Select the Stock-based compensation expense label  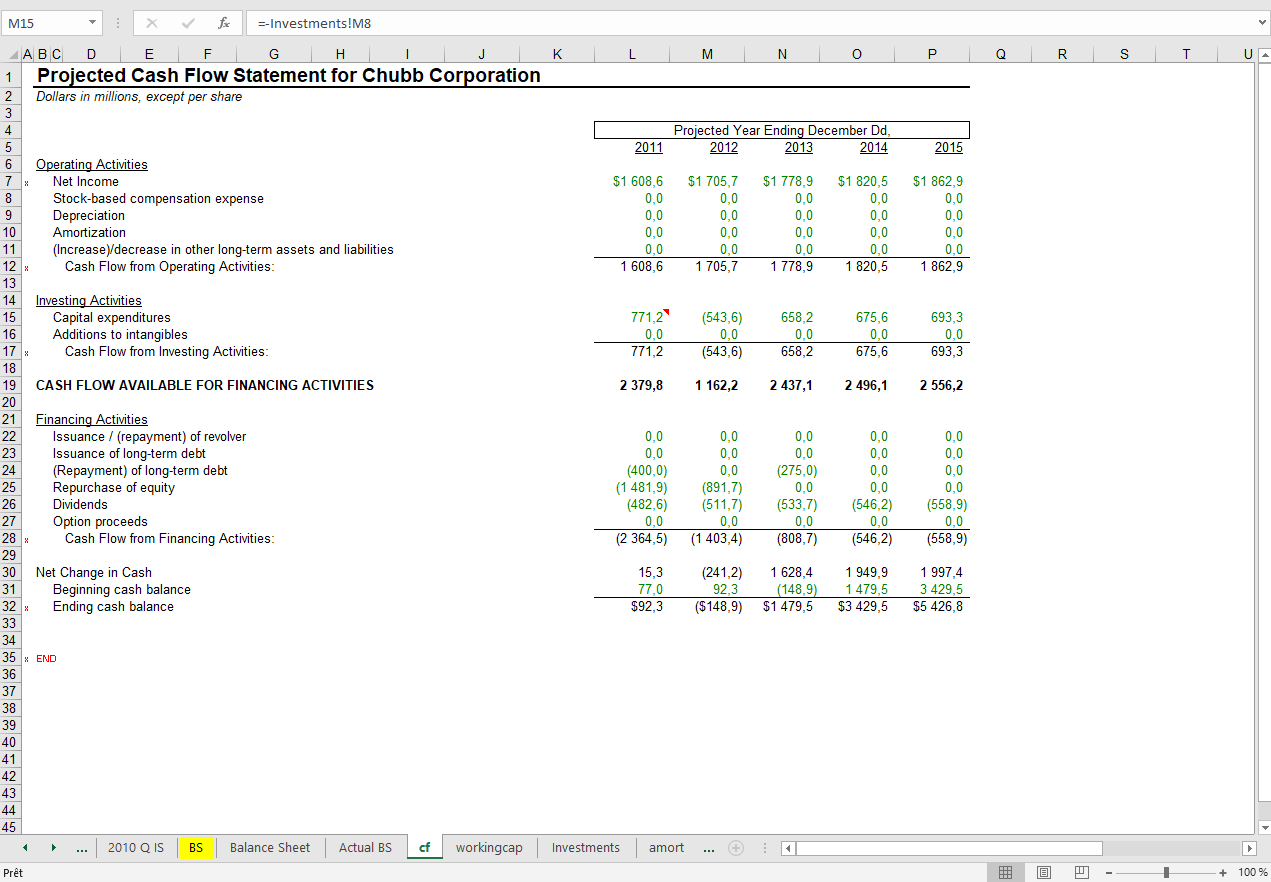coord(158,198)
